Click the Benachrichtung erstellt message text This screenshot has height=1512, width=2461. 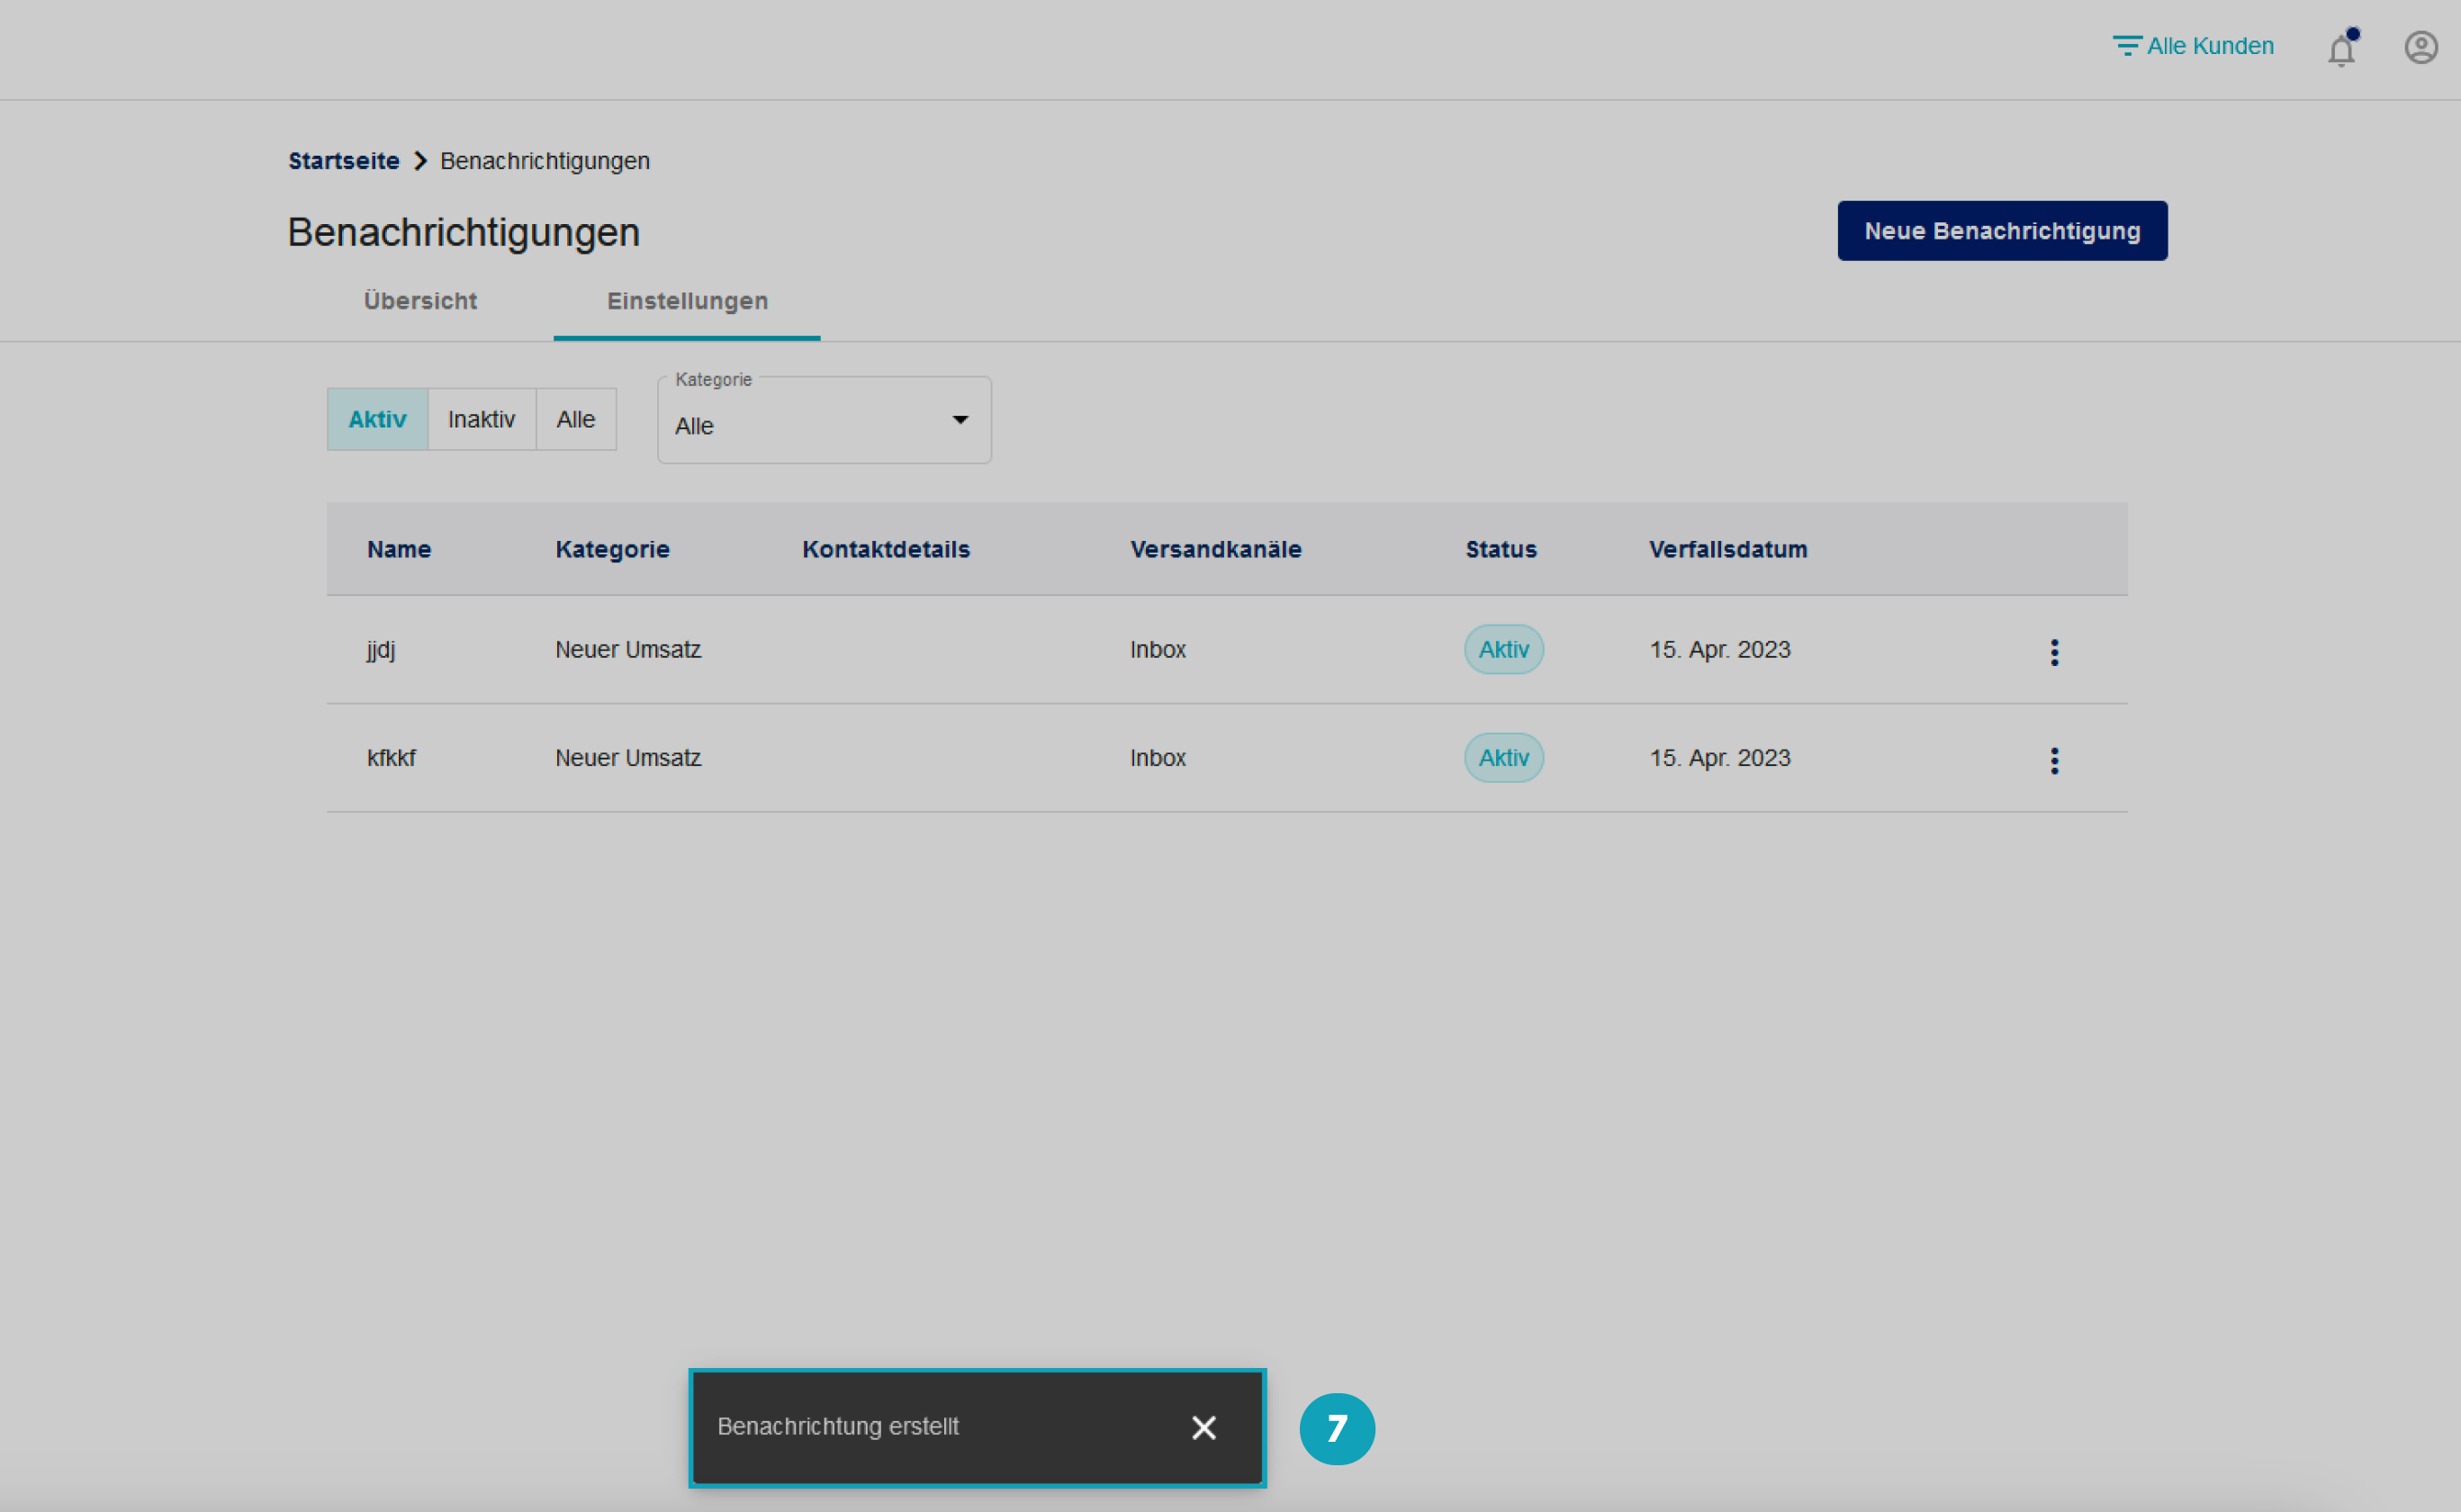coord(838,1427)
